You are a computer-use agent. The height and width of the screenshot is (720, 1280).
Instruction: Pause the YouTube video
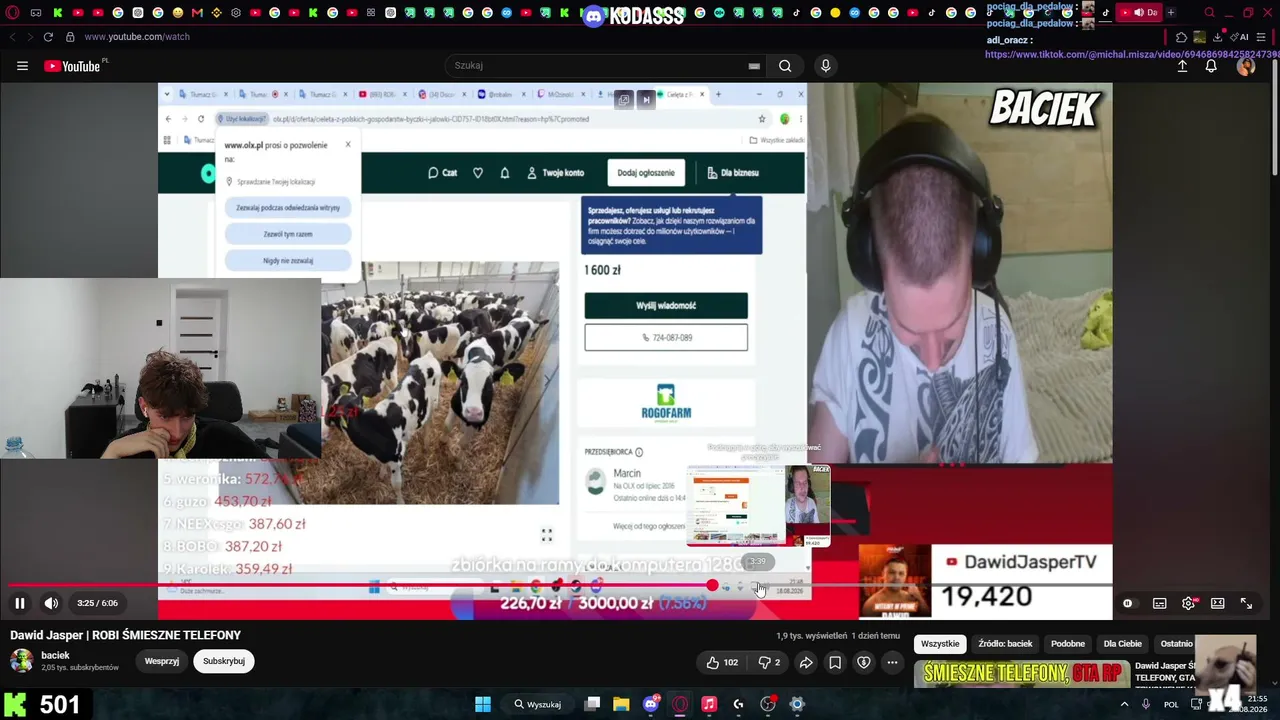coord(19,603)
